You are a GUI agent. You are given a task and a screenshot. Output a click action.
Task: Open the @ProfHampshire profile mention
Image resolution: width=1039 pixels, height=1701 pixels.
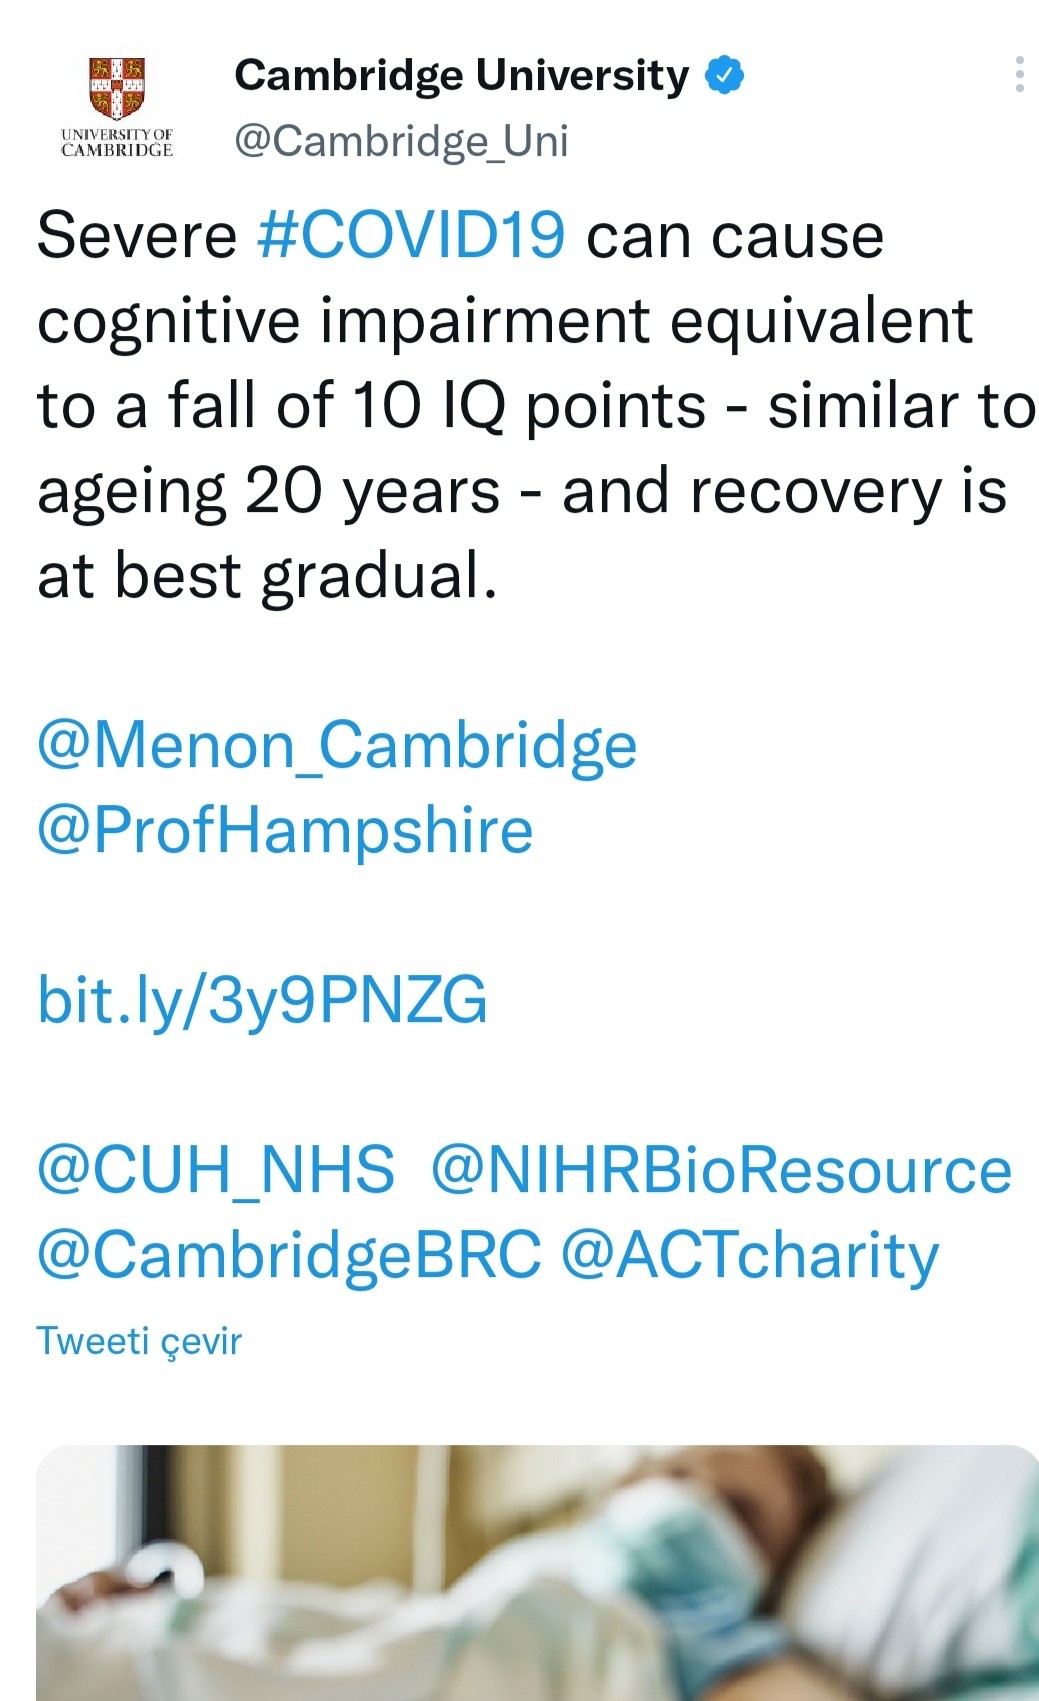tap(285, 831)
